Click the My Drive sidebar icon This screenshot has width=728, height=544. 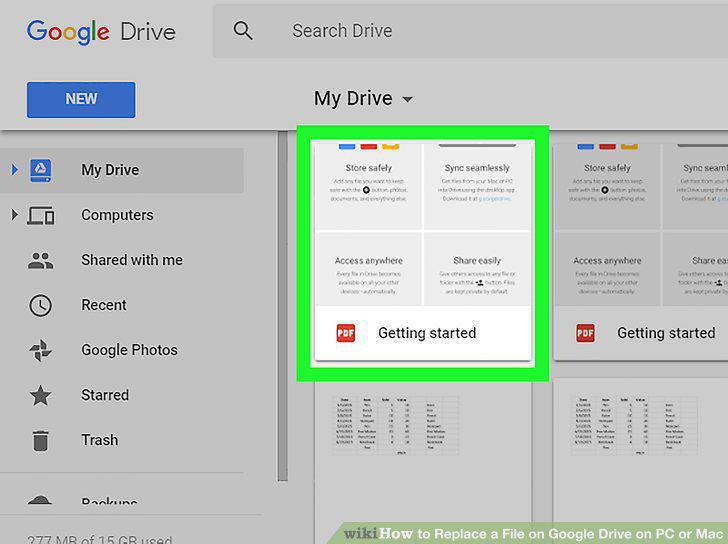(40, 170)
